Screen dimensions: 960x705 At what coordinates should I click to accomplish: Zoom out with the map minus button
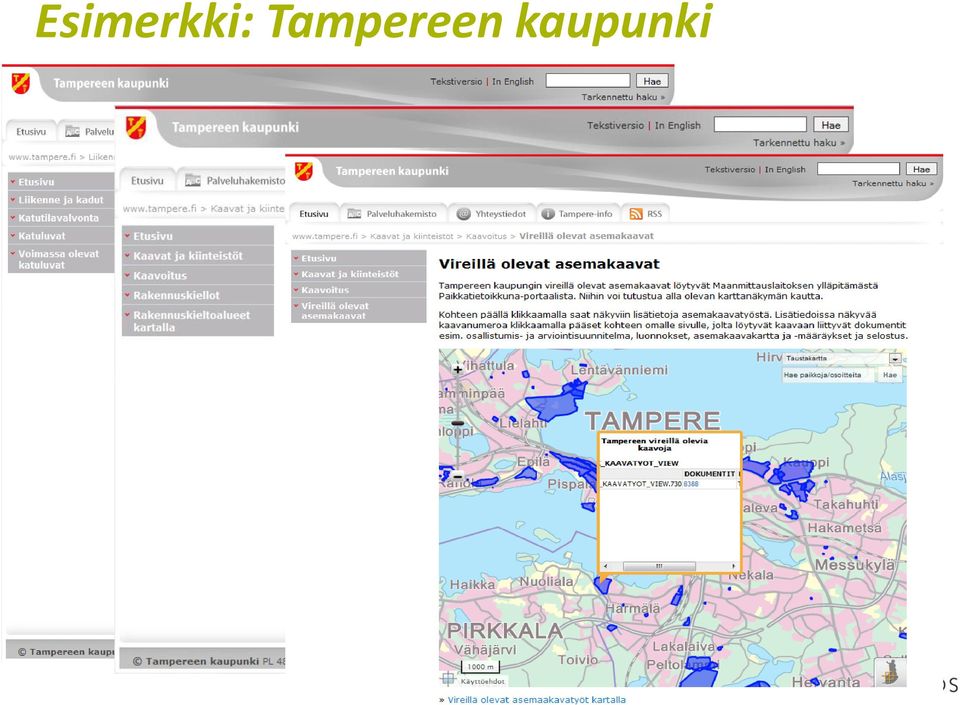(457, 477)
